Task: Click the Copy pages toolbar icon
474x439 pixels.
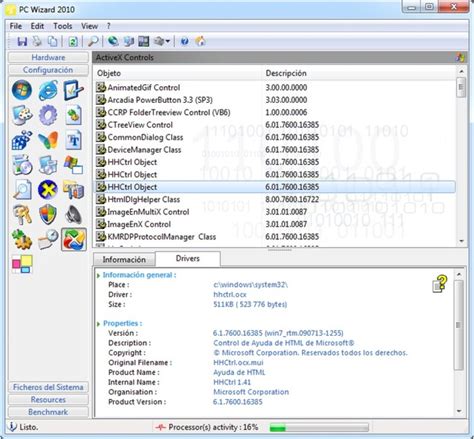Action: click(x=52, y=41)
